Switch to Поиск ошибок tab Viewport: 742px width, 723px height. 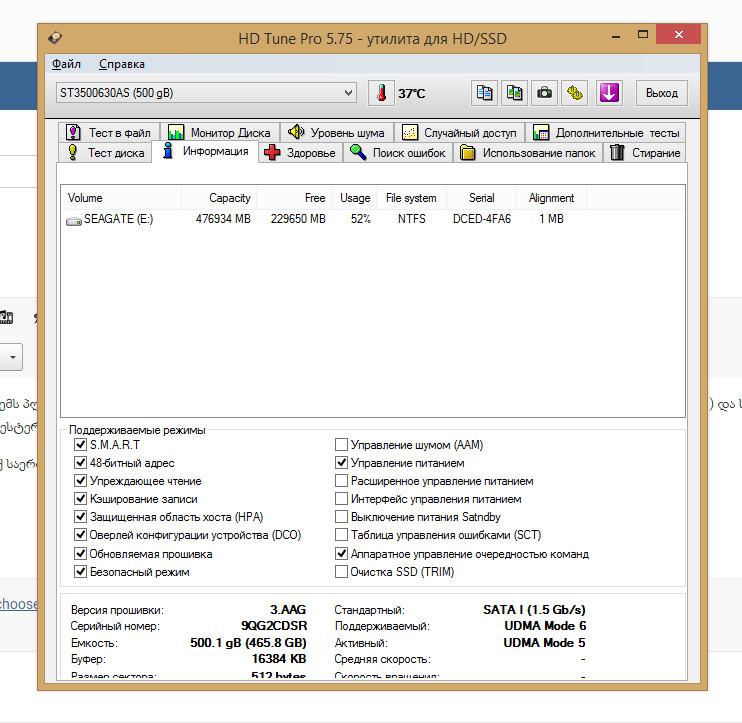pyautogui.click(x=397, y=153)
